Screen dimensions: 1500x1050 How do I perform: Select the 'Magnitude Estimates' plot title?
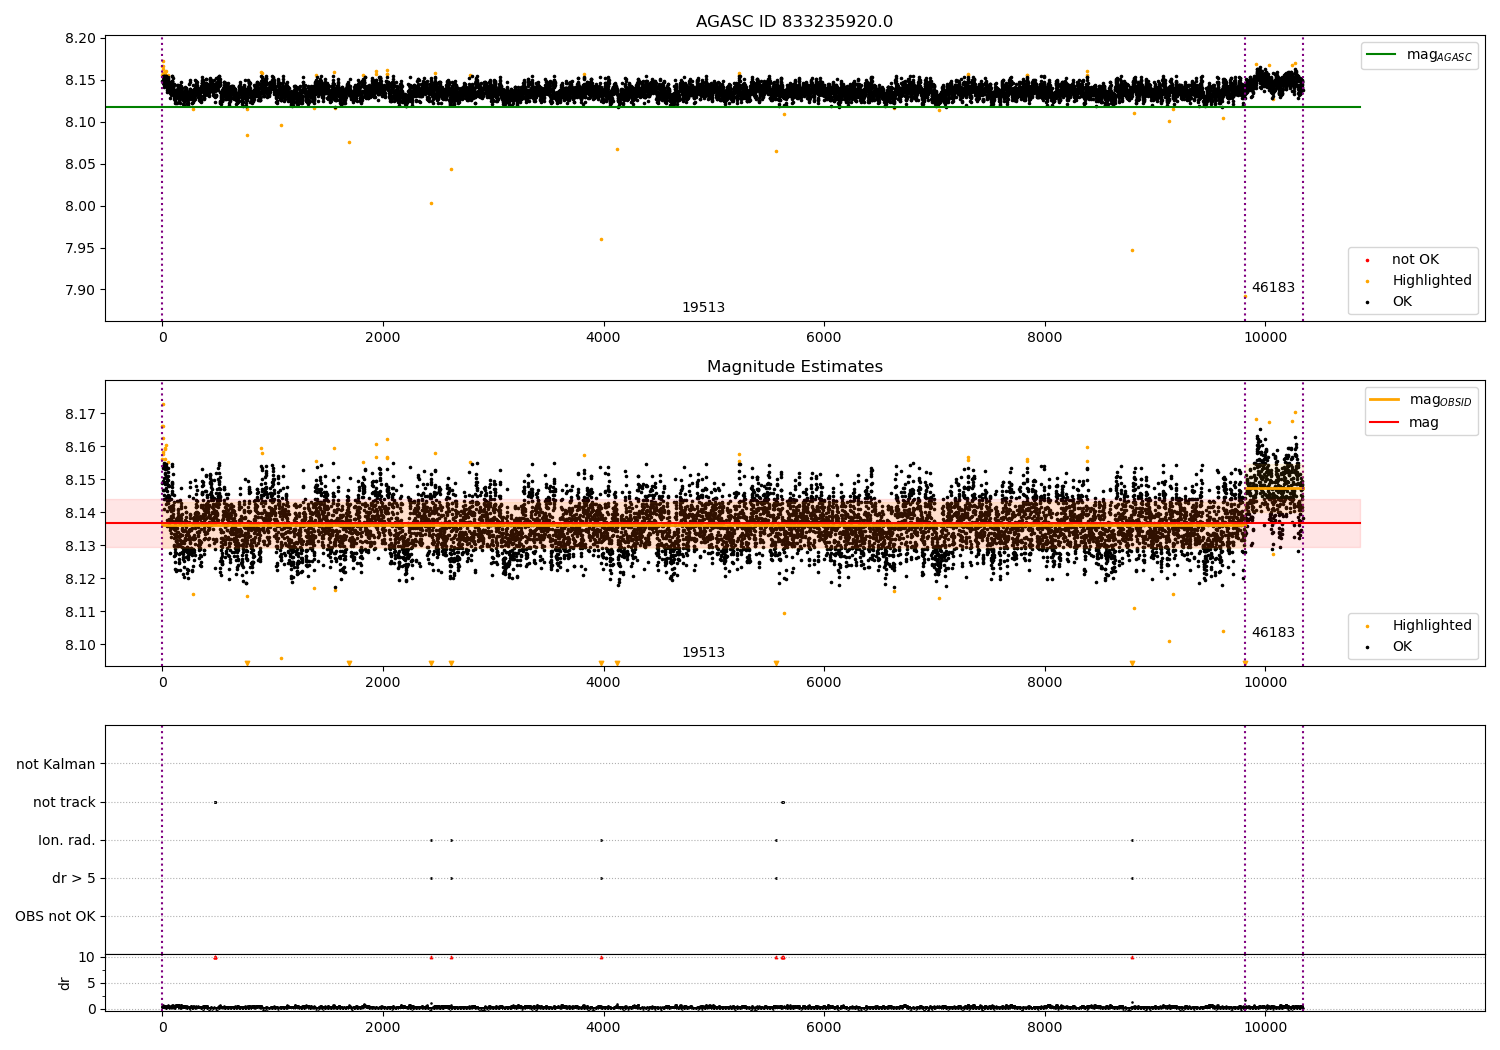tap(794, 367)
